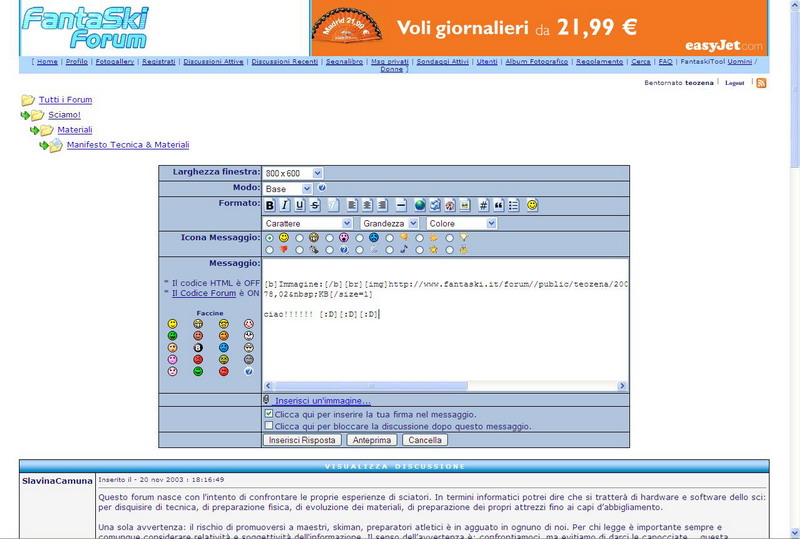Align text right in Formato toolbar
This screenshot has width=800, height=539.
pyautogui.click(x=382, y=205)
